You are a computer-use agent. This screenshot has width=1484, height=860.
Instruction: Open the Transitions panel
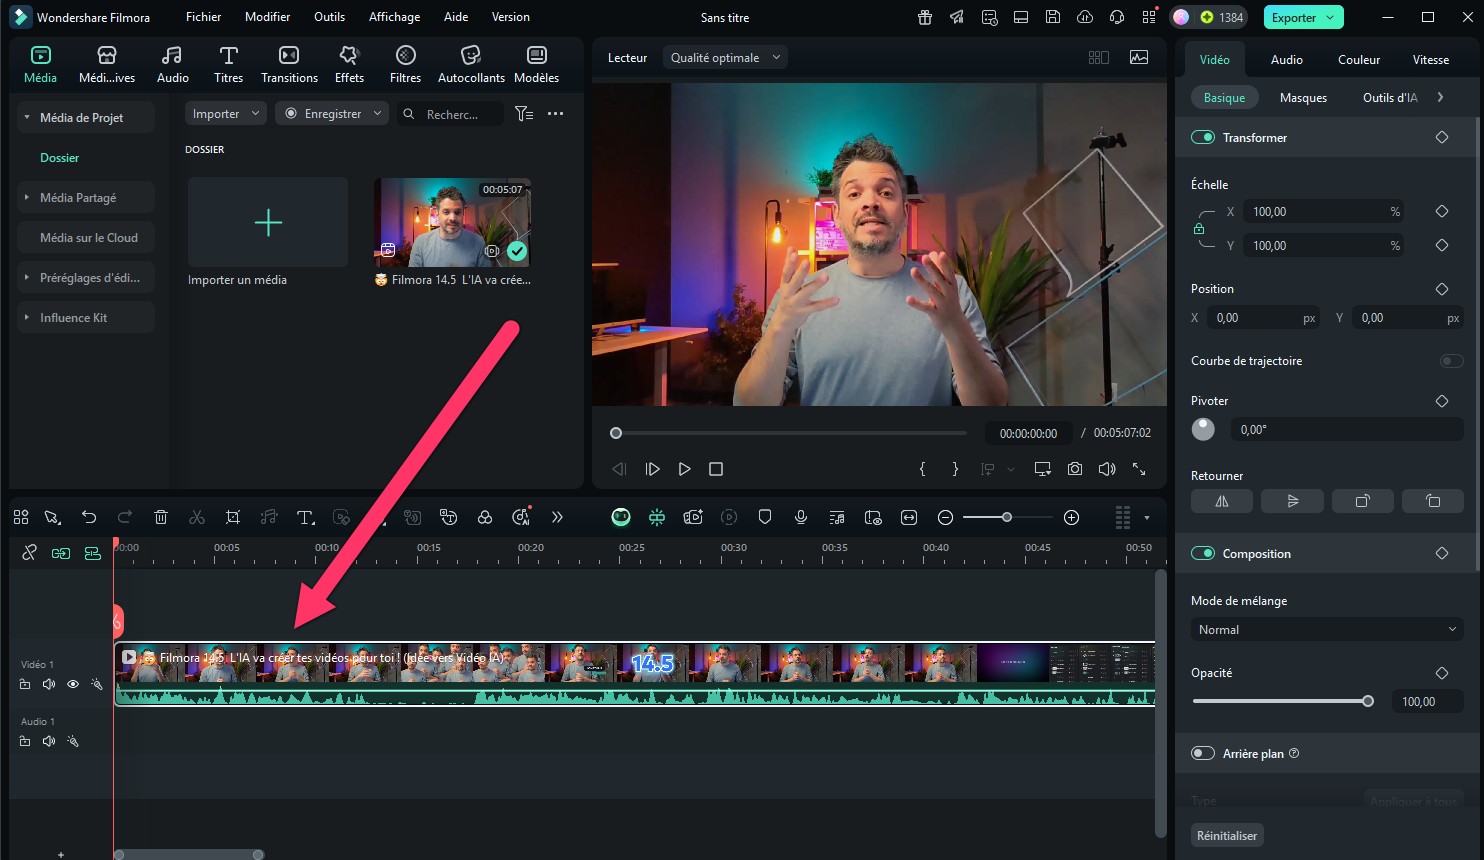click(289, 64)
